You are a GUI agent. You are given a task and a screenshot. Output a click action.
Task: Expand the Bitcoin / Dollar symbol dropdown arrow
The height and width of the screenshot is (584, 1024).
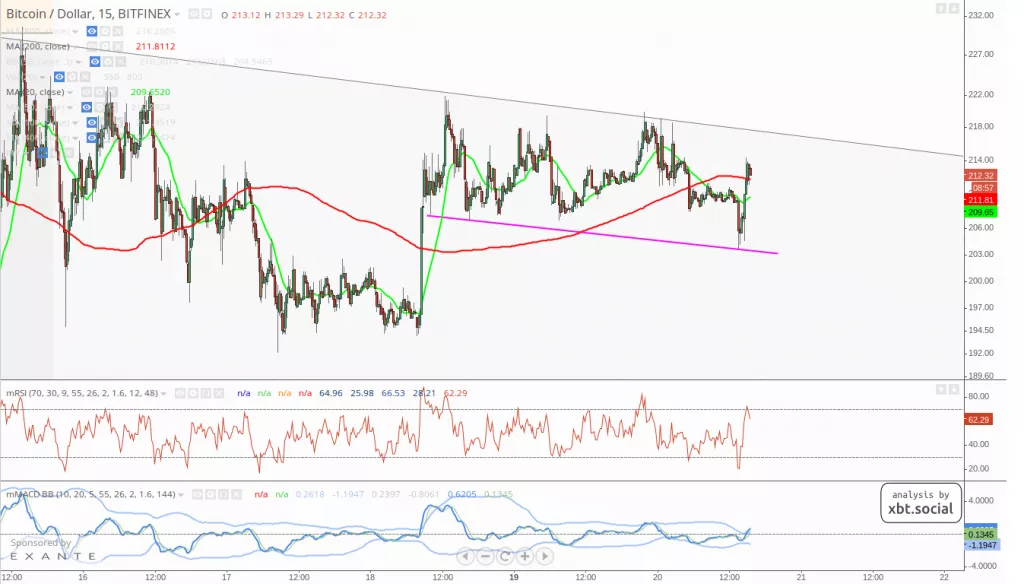tap(177, 15)
